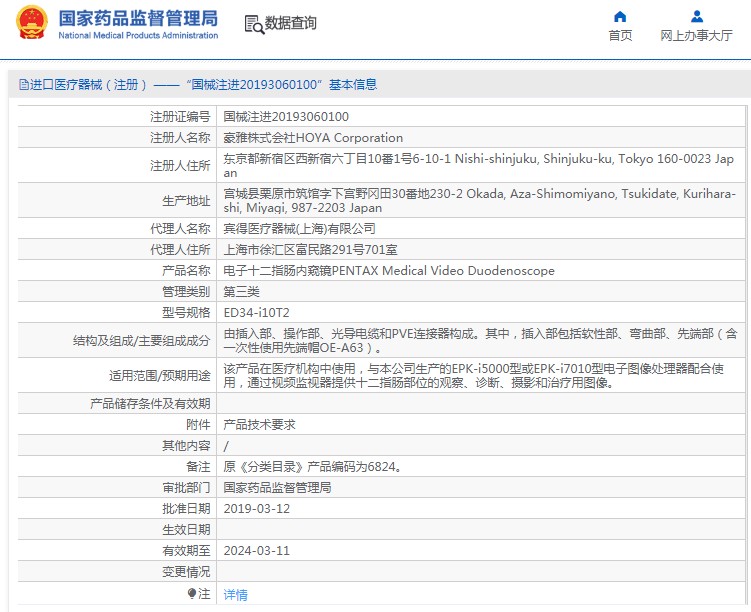Click National Medical Products Administration subtitle

(x=138, y=35)
